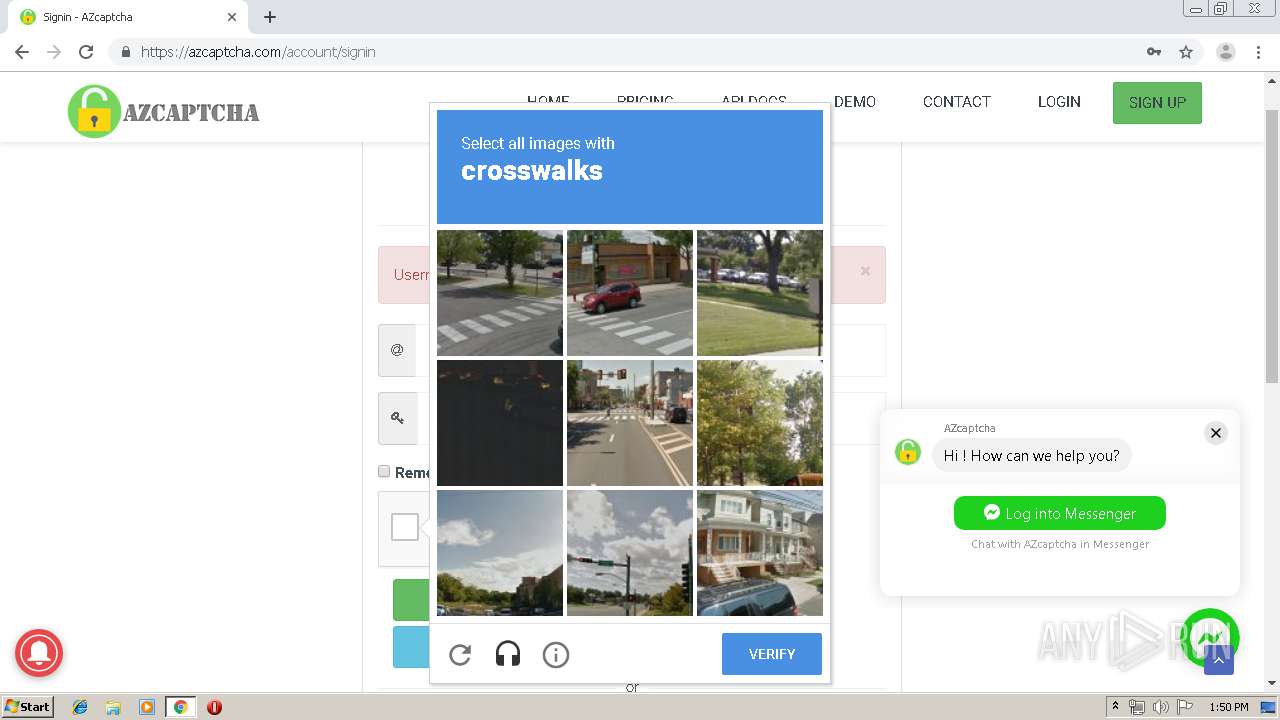Close the AZcaptcha chat popup
The height and width of the screenshot is (720, 1280).
tap(1216, 433)
